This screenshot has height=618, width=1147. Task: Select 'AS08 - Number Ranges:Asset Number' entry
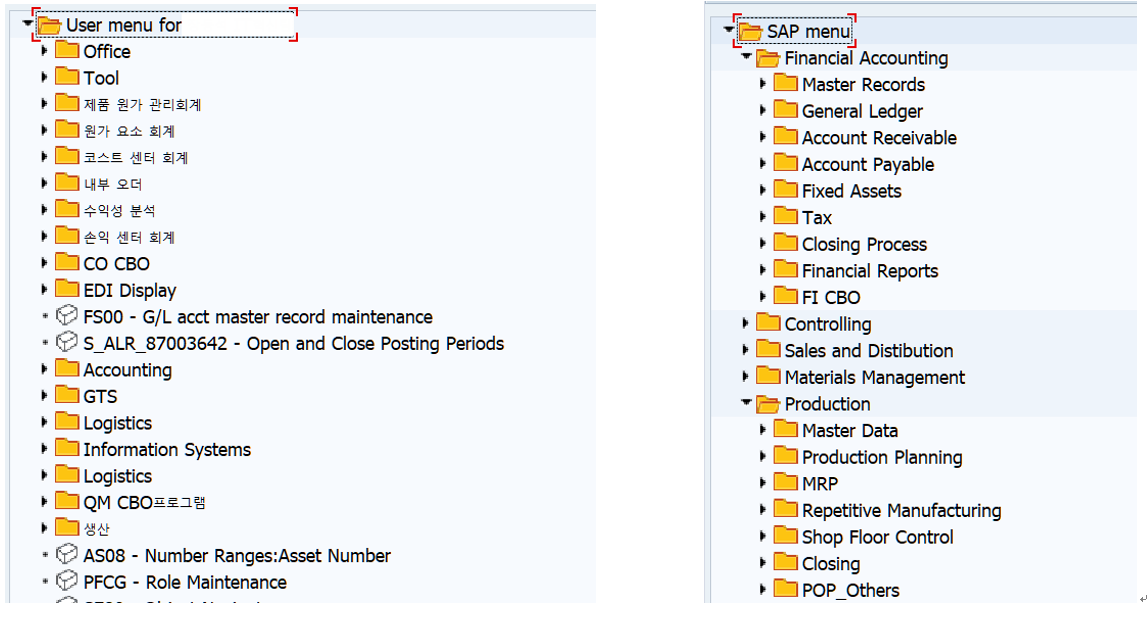tap(237, 556)
